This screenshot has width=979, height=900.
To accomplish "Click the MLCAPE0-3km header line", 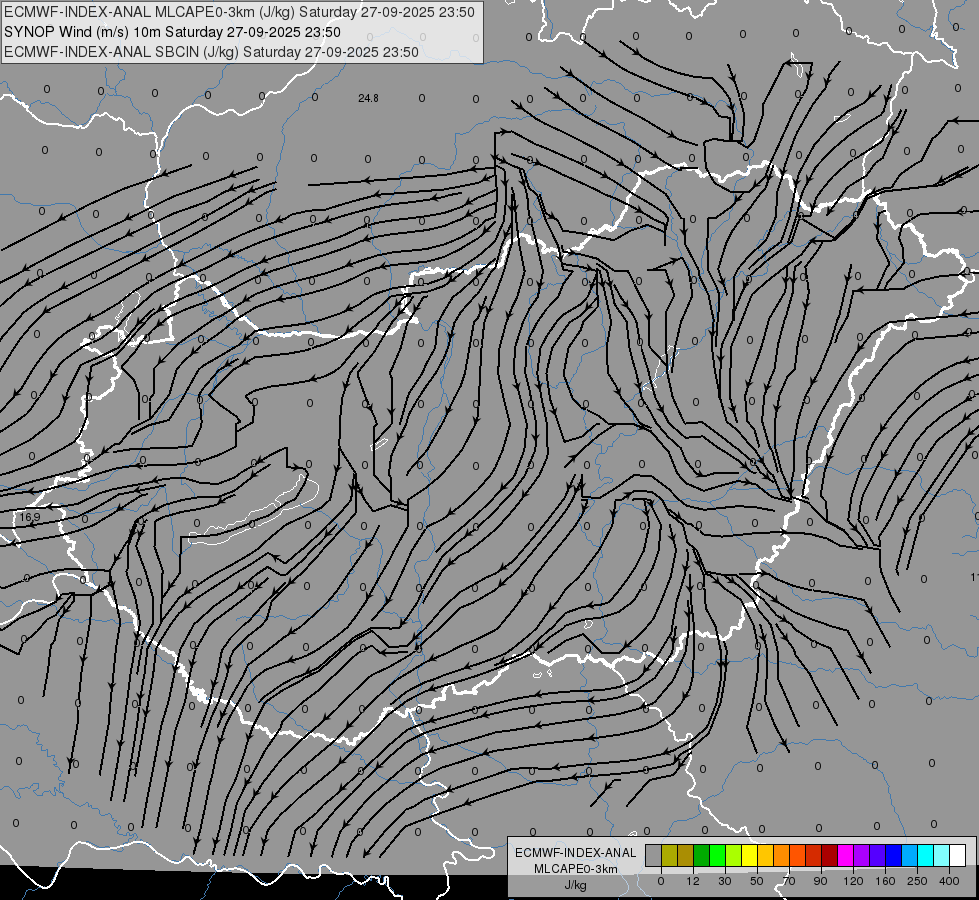I will tap(239, 12).
